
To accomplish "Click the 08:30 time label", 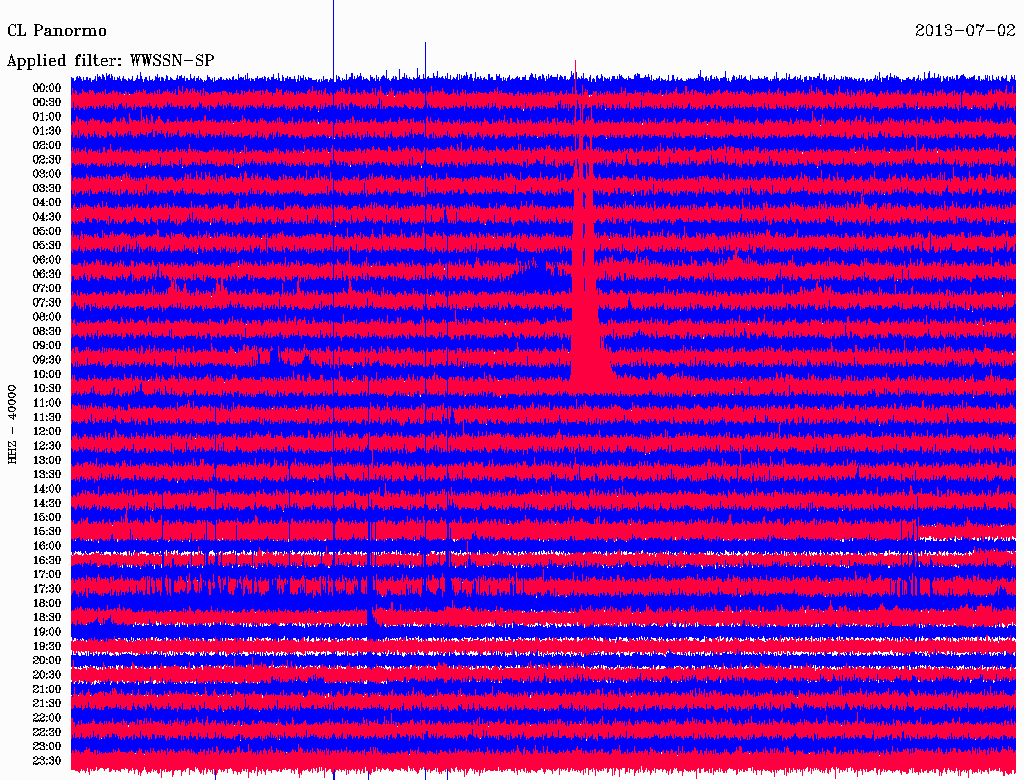I will (x=46, y=331).
